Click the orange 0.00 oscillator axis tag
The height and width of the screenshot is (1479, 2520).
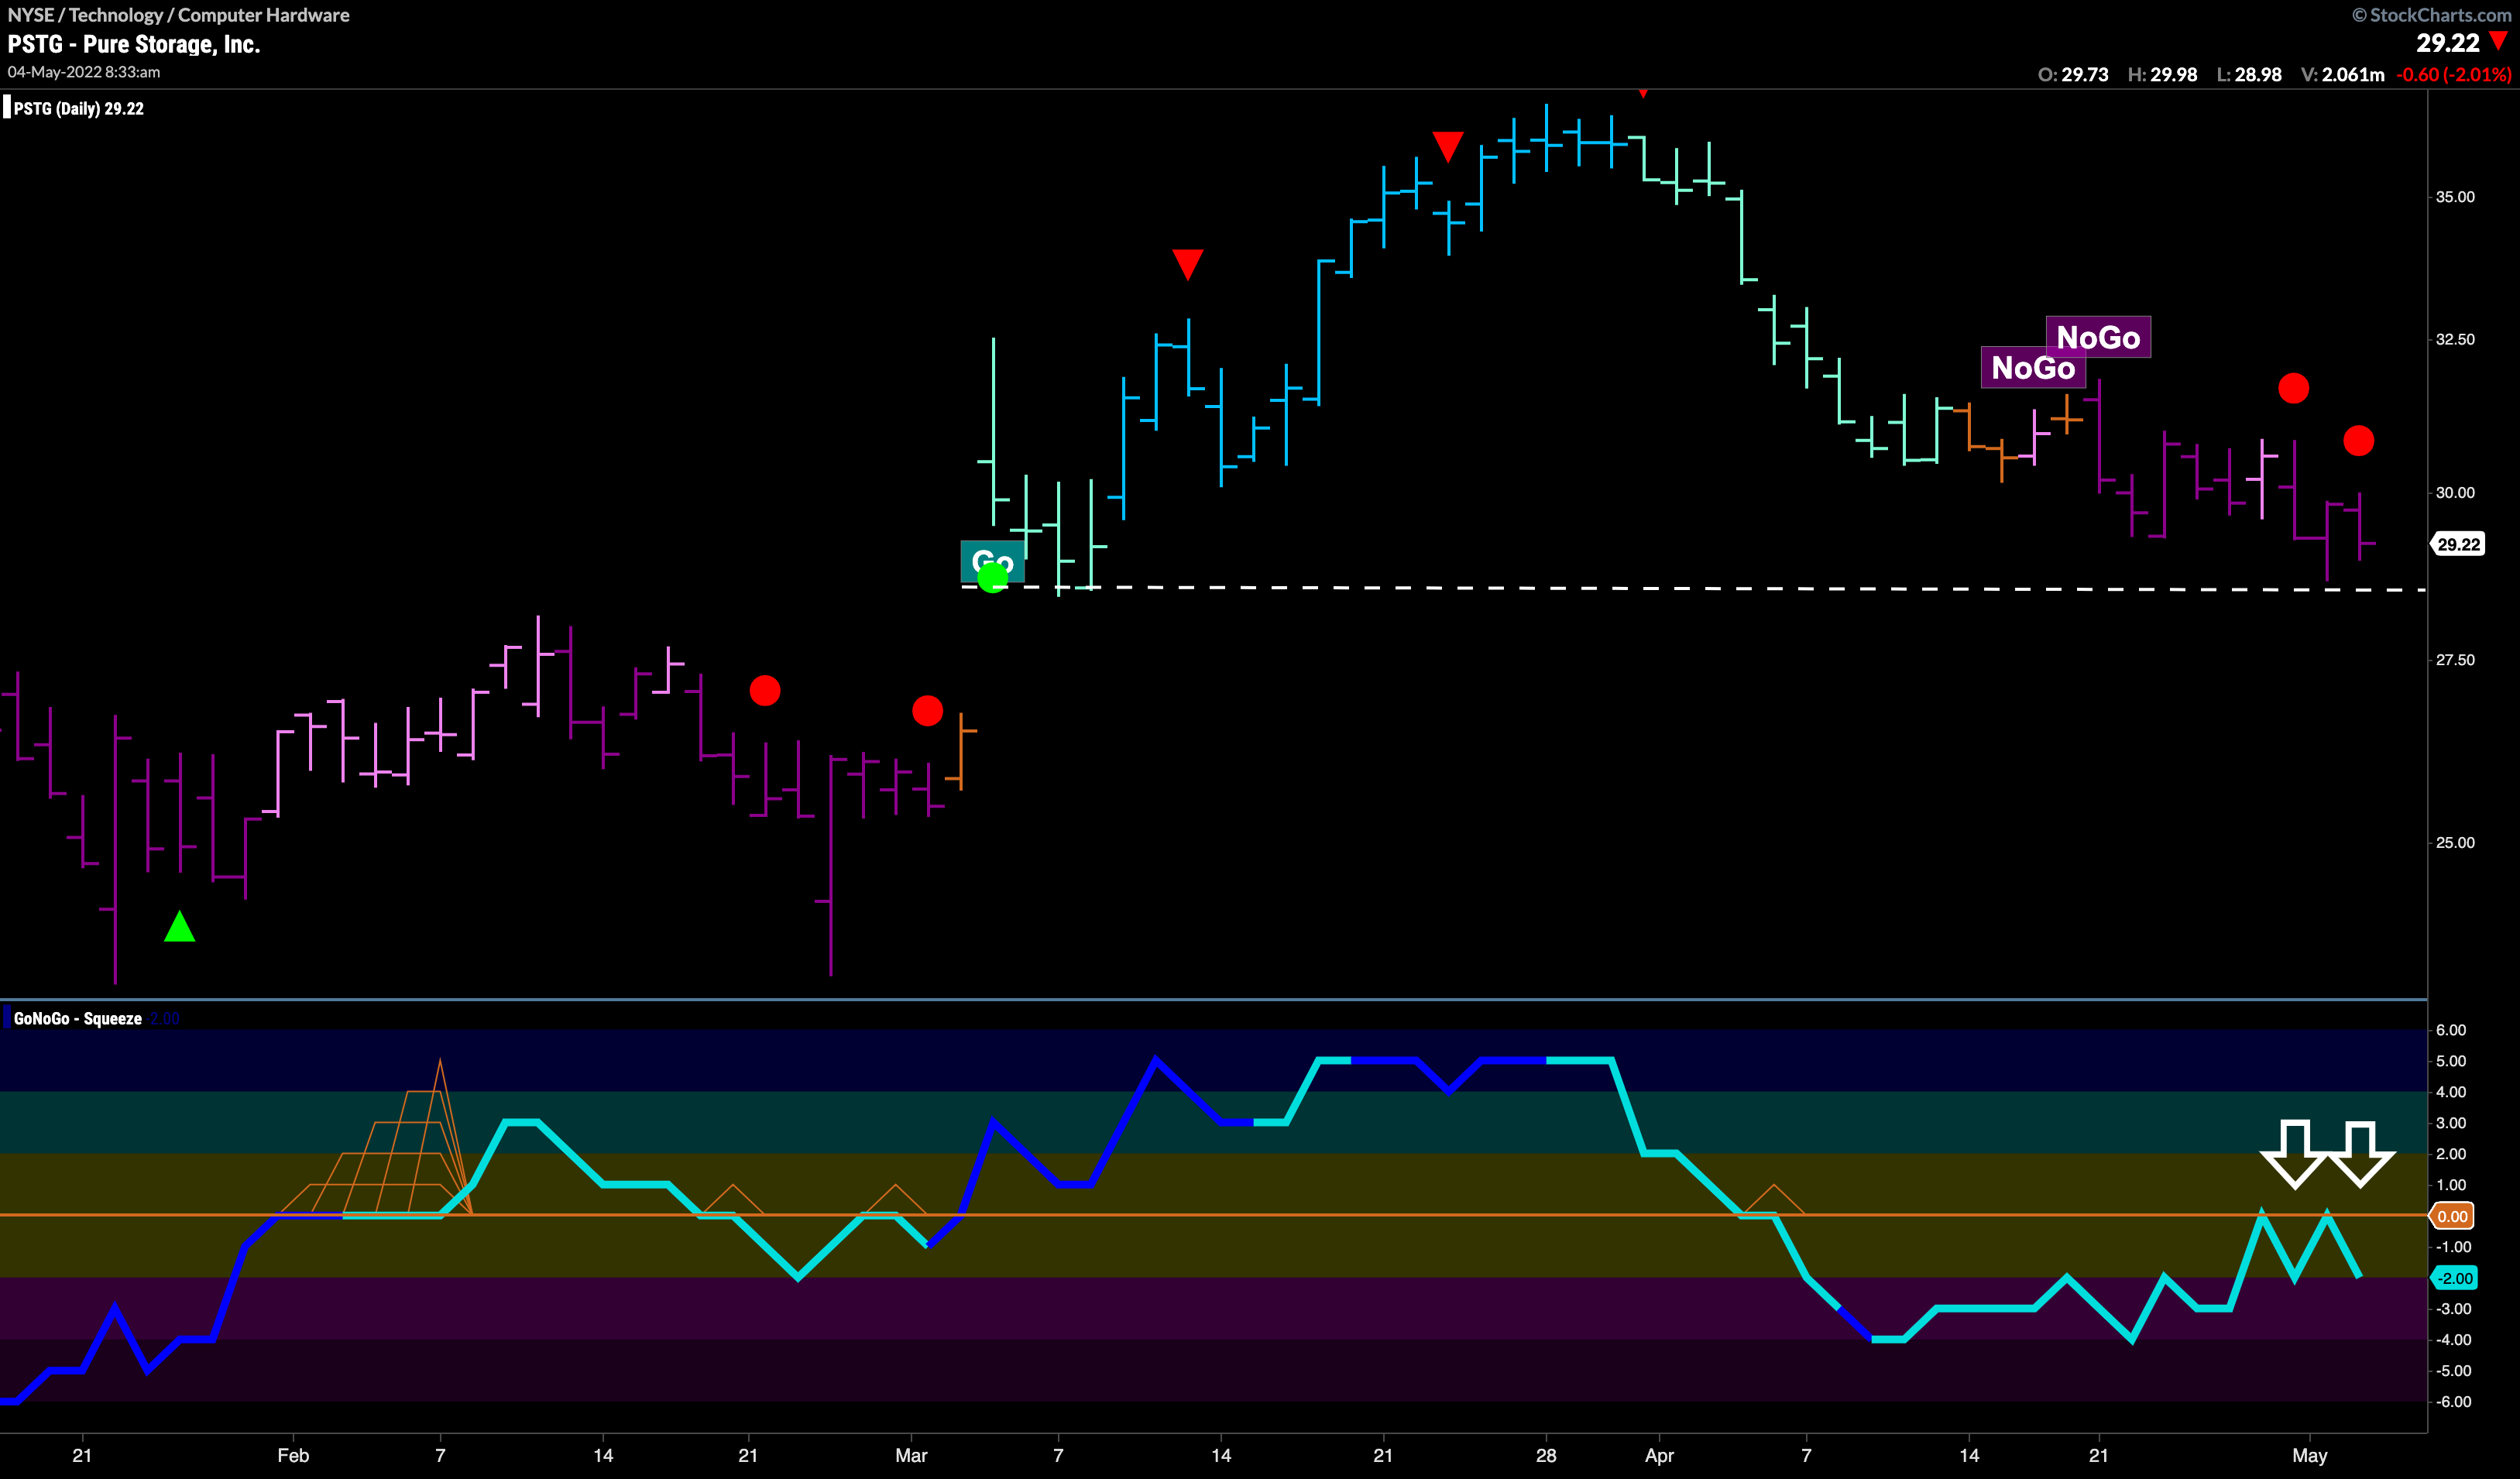[2451, 1216]
